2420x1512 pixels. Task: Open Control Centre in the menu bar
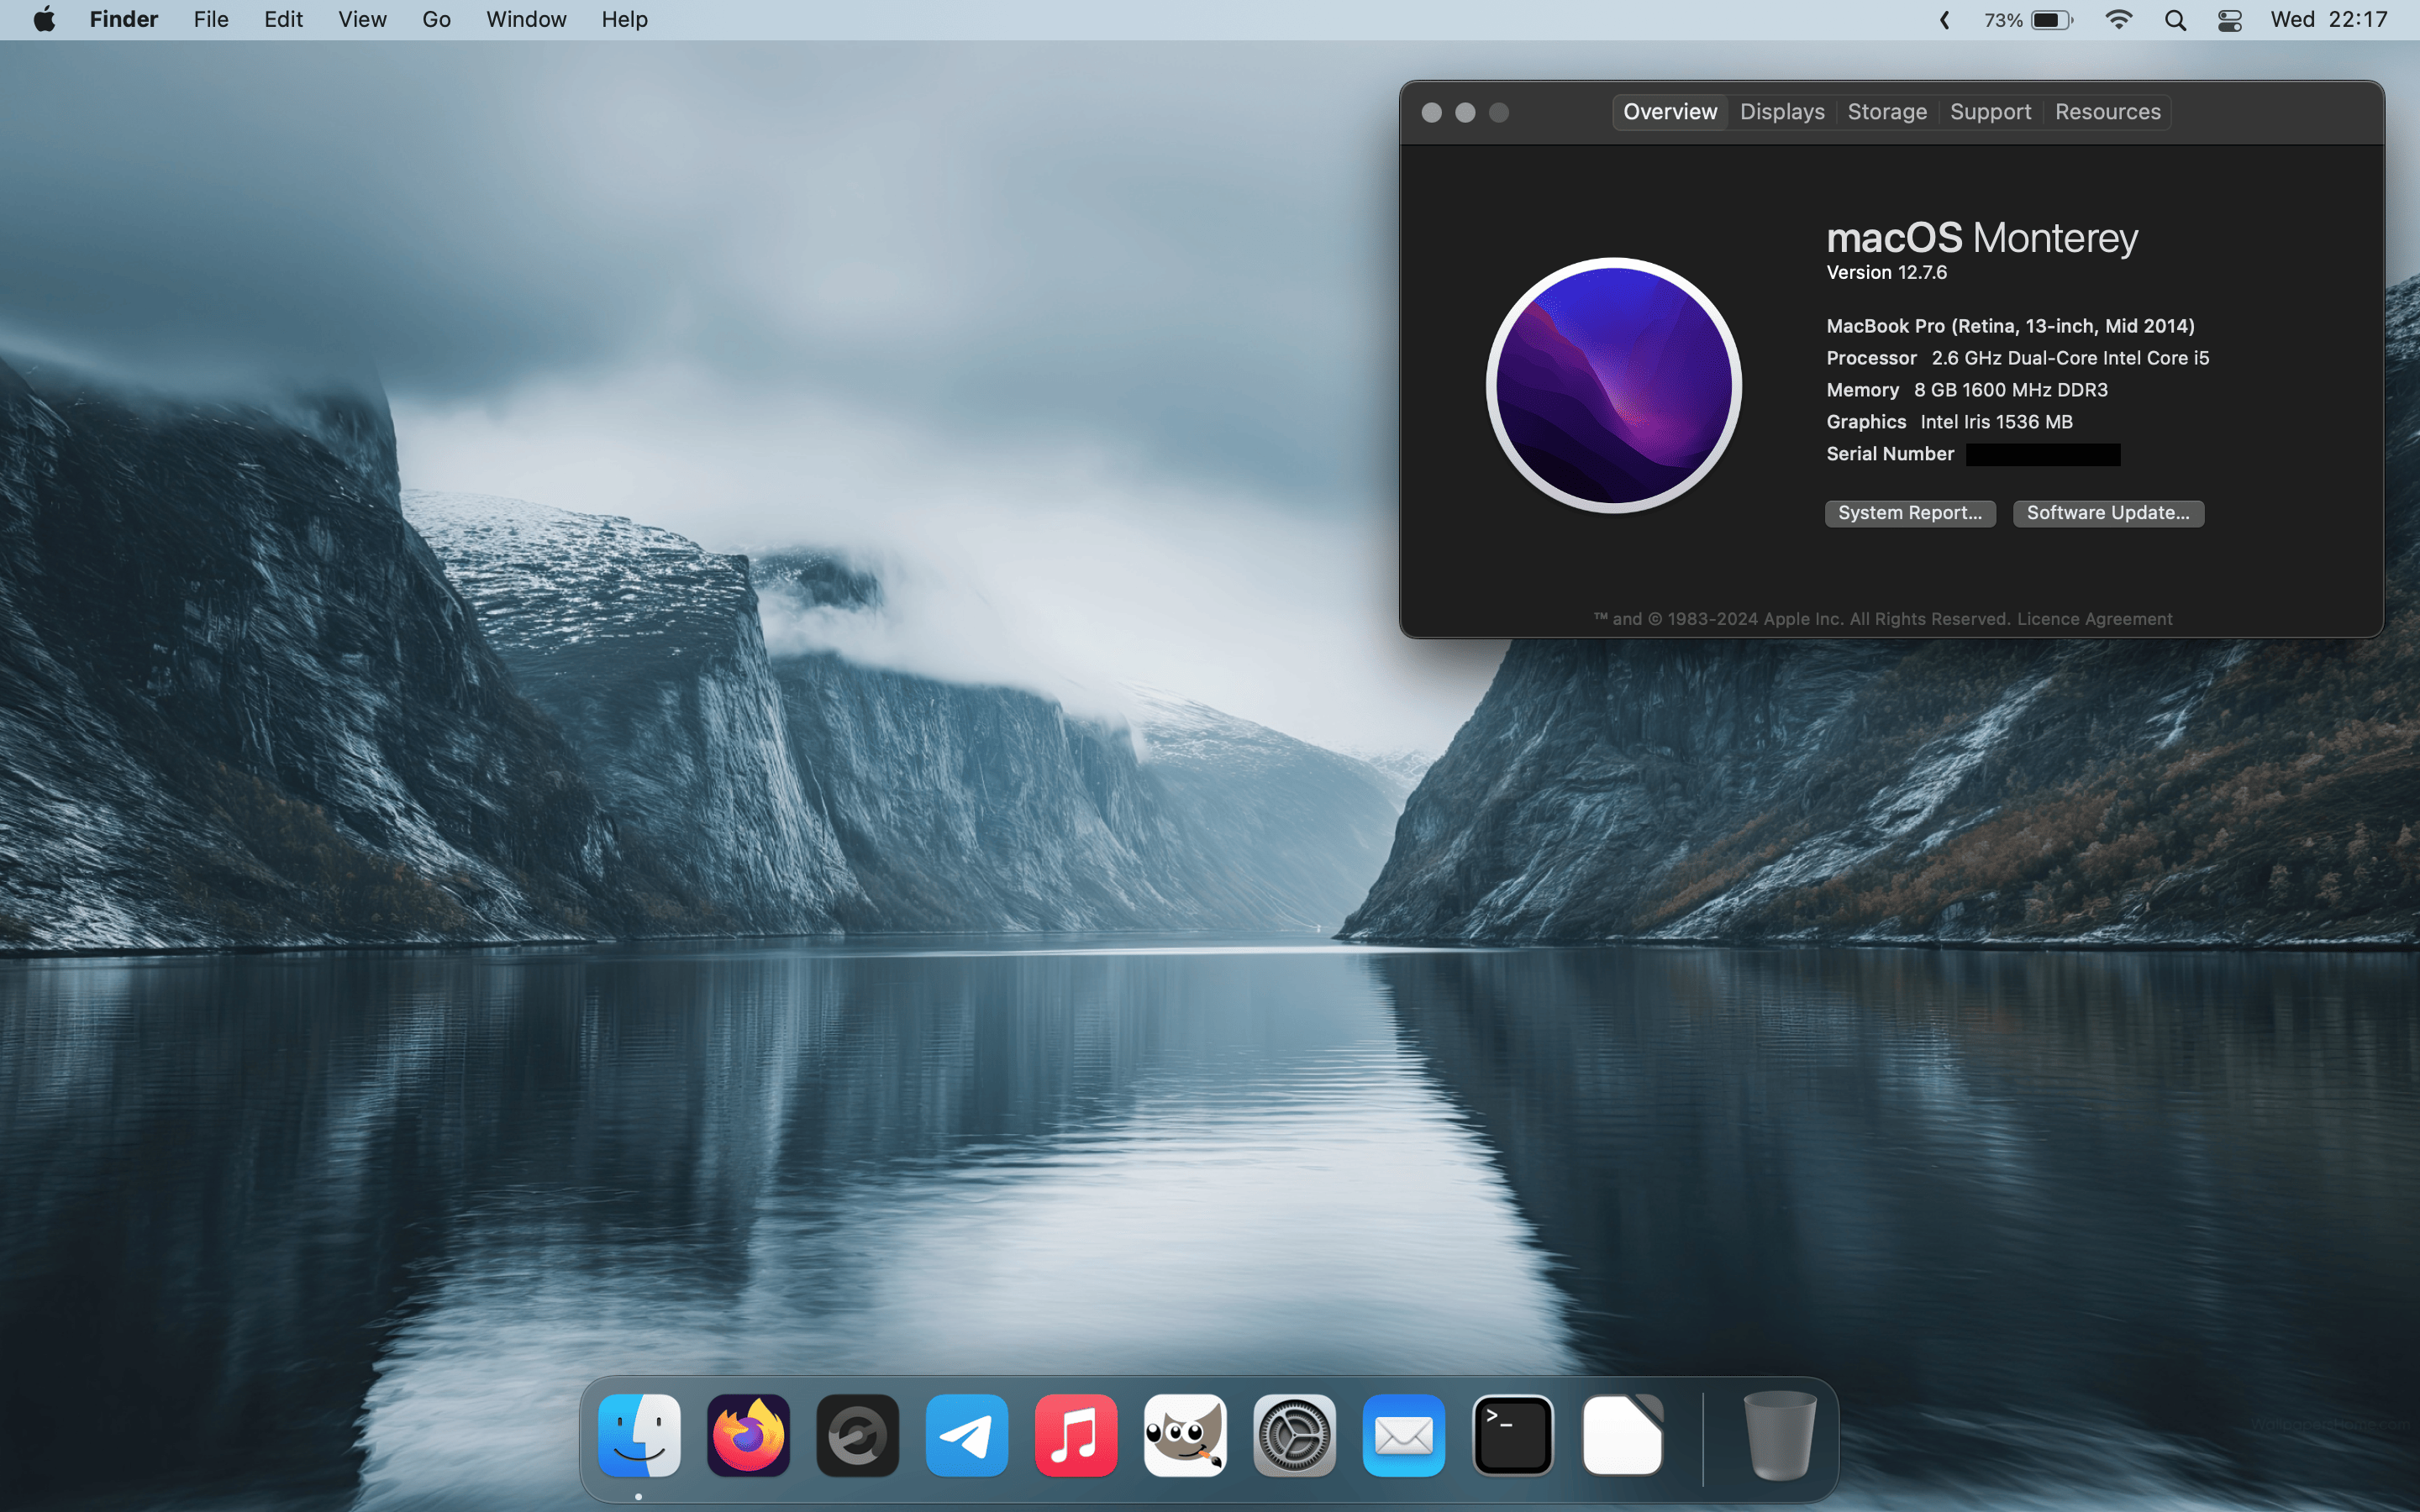click(x=2230, y=20)
